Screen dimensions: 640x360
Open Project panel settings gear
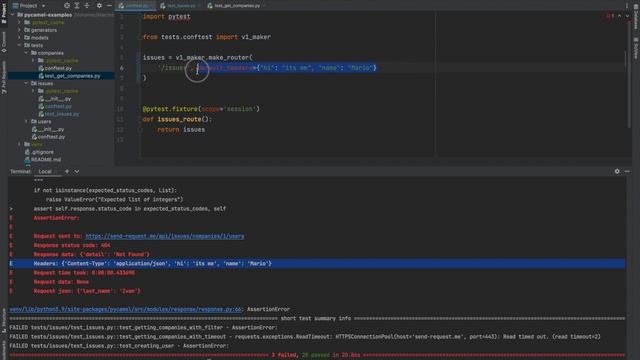99,6
